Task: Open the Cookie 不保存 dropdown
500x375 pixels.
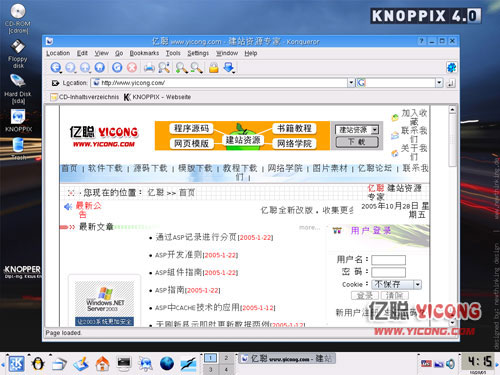Action: (x=397, y=284)
